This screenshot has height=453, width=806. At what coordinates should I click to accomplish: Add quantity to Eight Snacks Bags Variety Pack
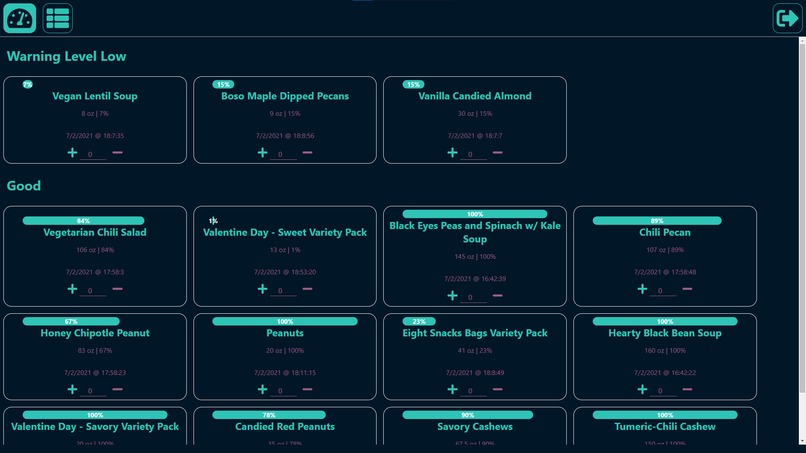(x=452, y=390)
